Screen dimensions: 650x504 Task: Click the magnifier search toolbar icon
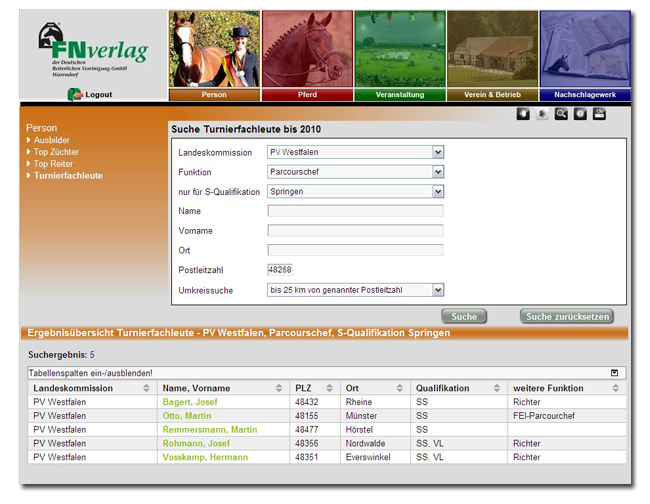click(561, 114)
